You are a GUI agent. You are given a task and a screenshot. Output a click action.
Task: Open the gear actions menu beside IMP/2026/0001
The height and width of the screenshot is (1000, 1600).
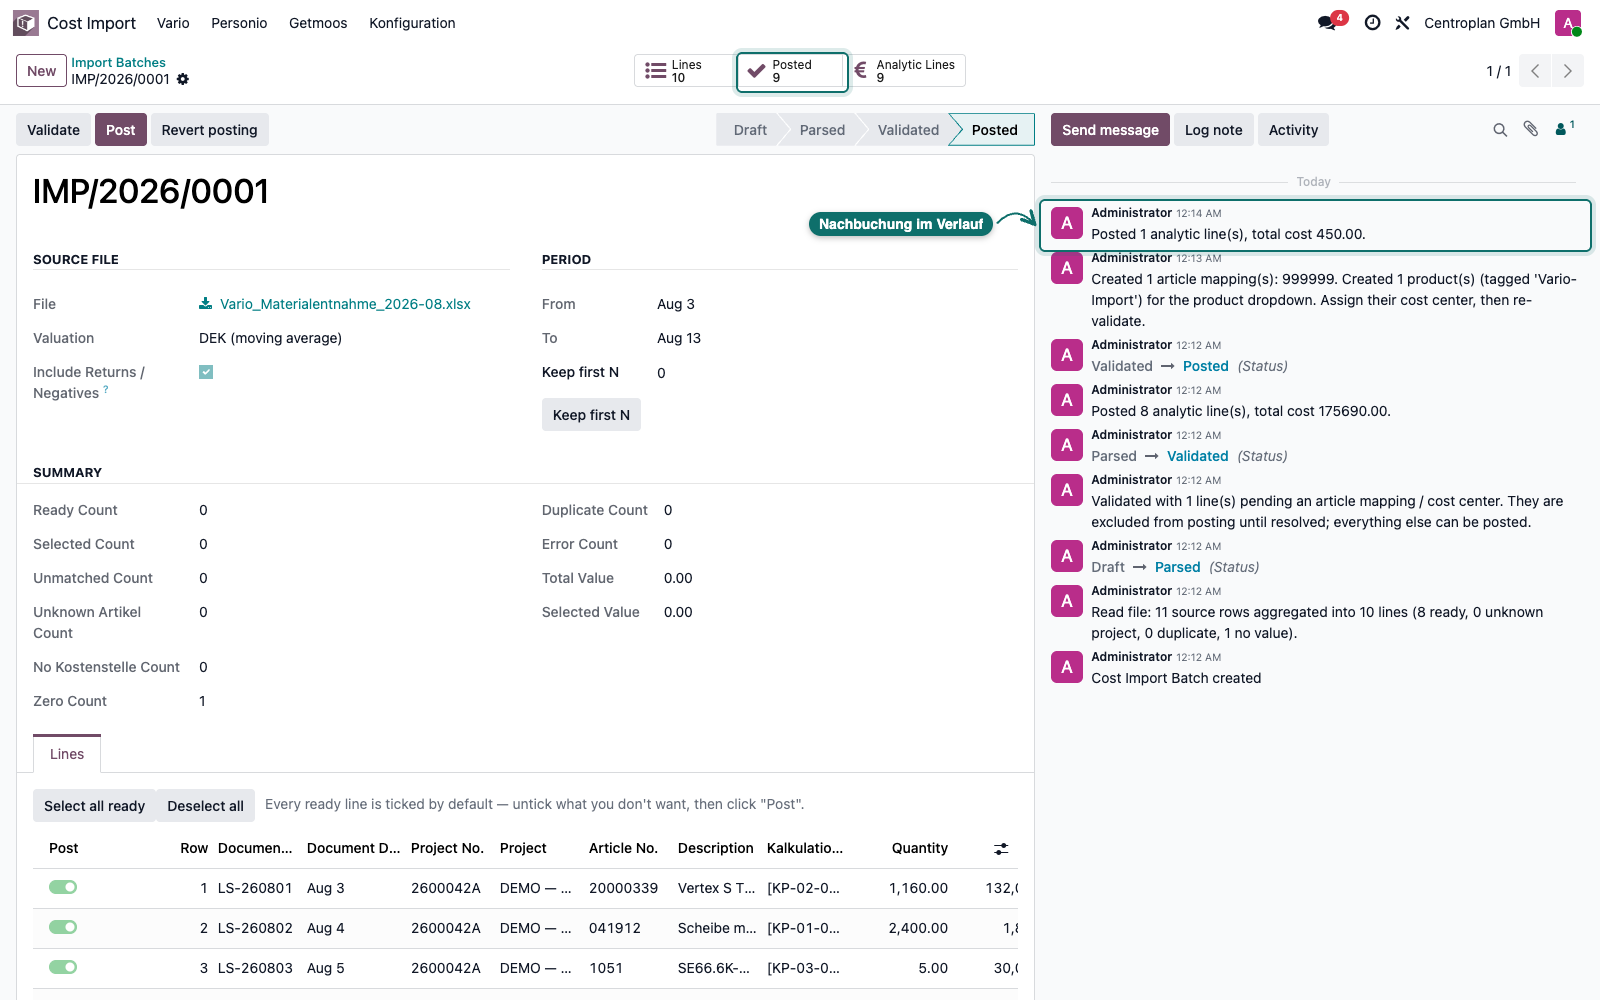(183, 79)
